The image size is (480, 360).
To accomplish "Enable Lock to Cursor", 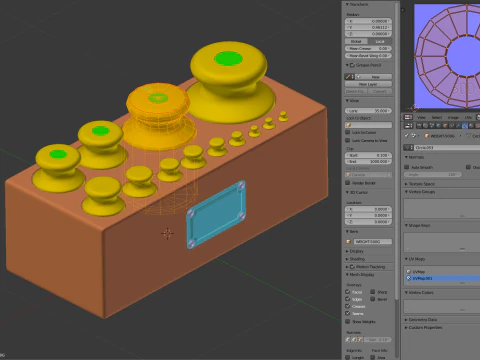I will (x=347, y=132).
